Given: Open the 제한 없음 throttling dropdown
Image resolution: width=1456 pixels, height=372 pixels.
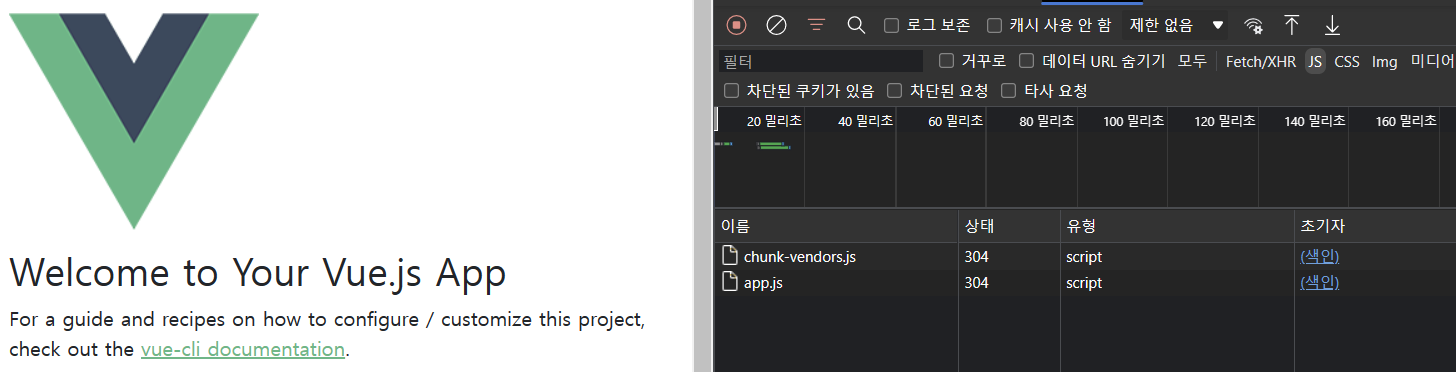Looking at the screenshot, I should pyautogui.click(x=1176, y=25).
